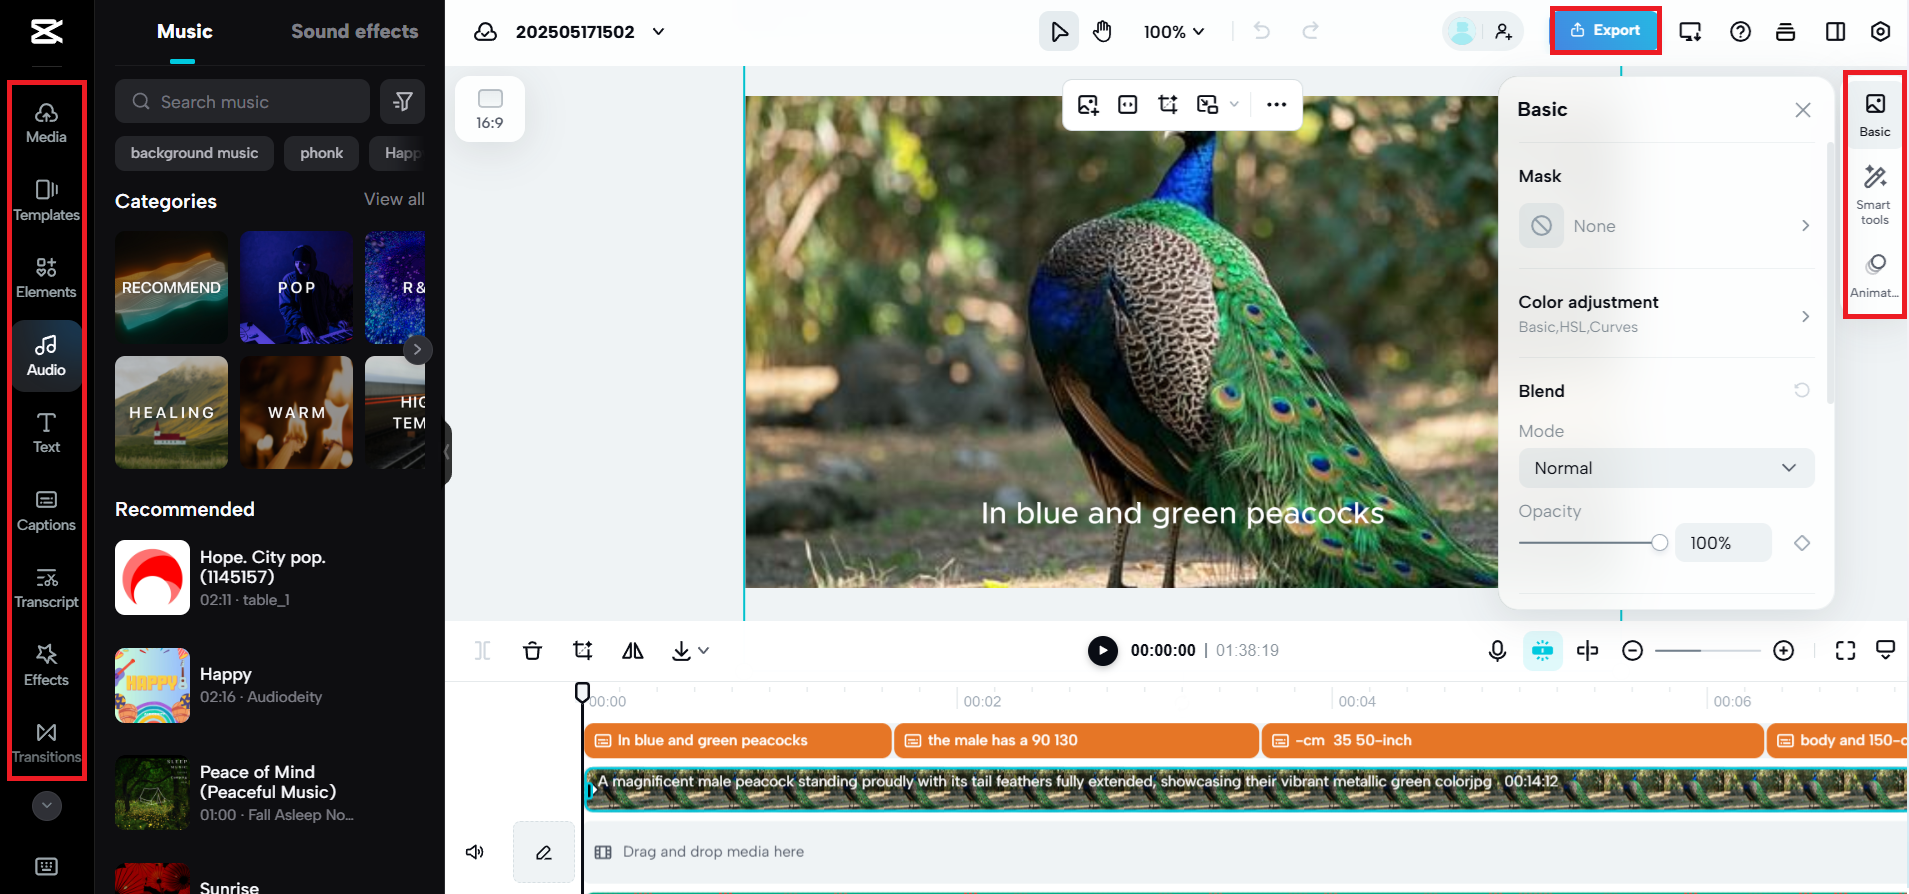Toggle the timeline snapping button
Image resolution: width=1909 pixels, height=894 pixels.
click(x=1543, y=651)
